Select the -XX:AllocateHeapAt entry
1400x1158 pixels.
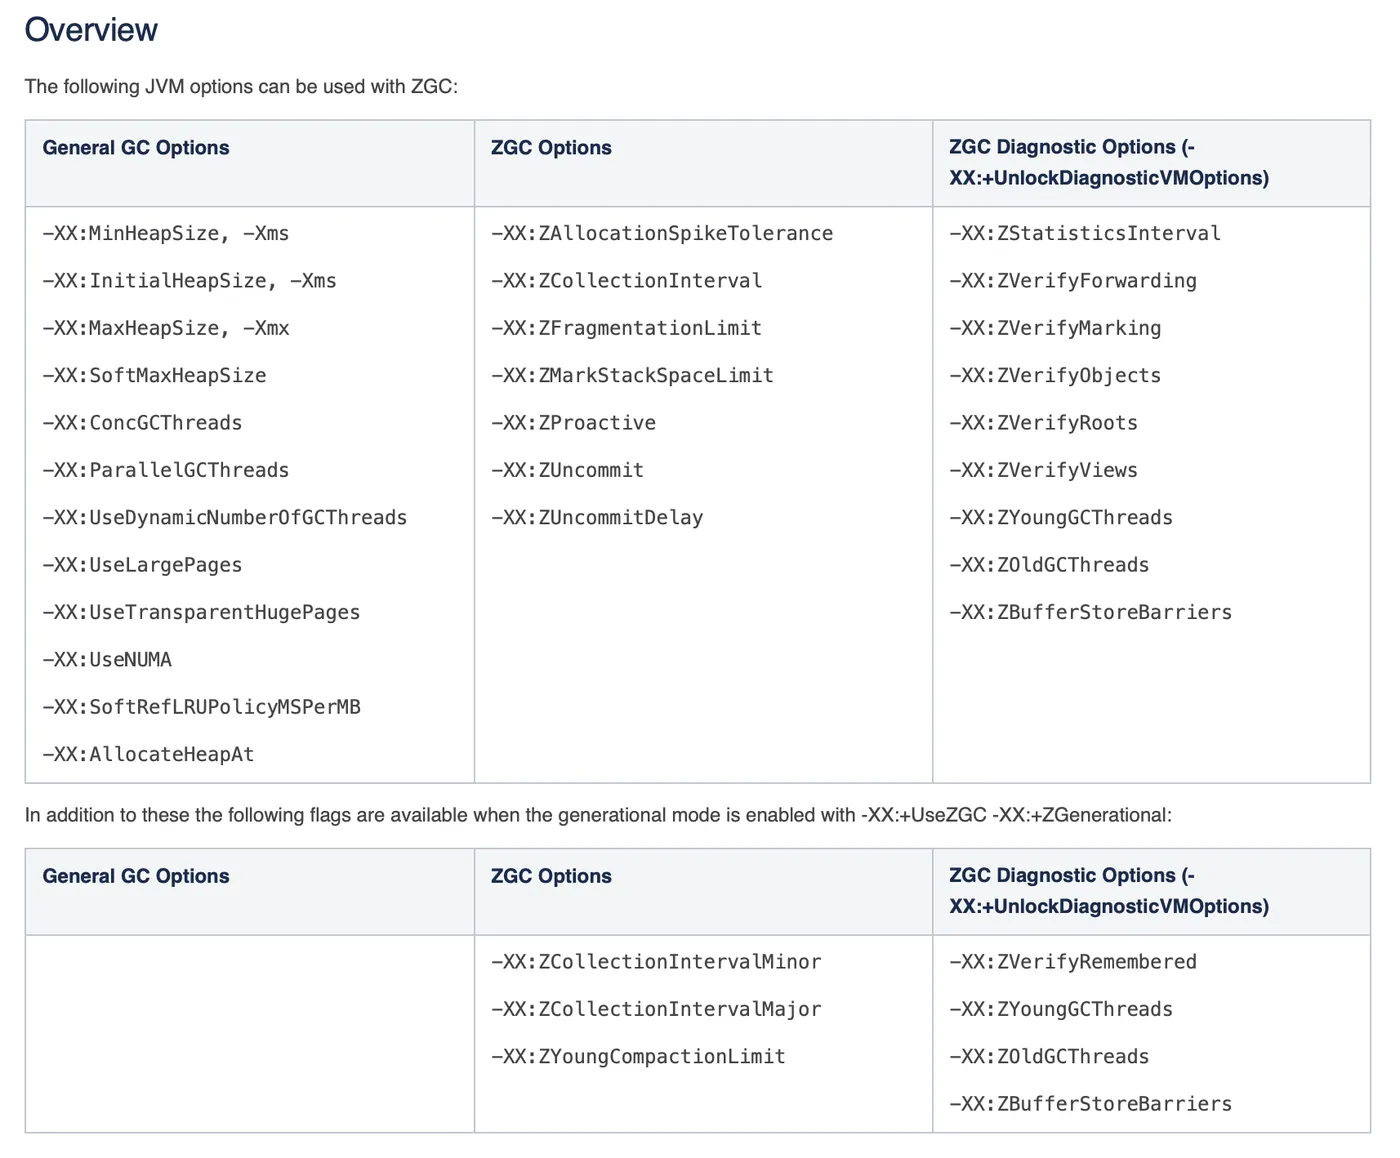point(148,755)
